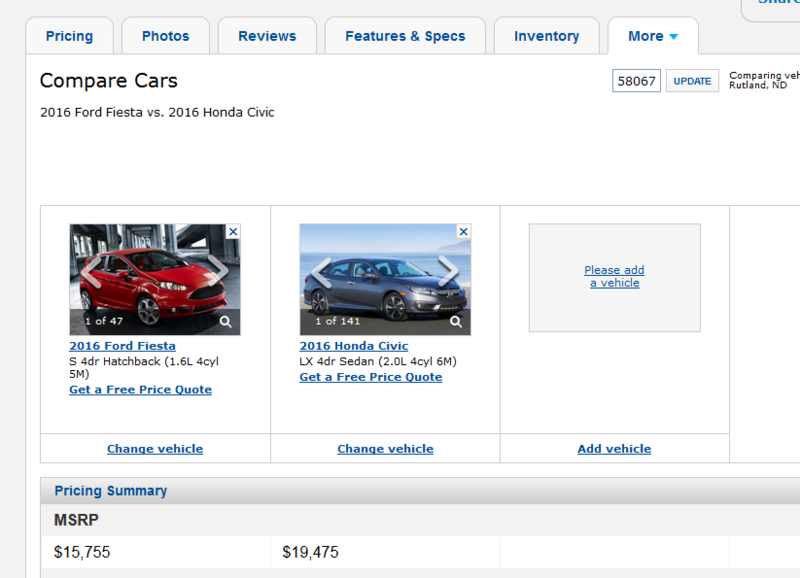Switch to the Pricing tab
800x578 pixels.
69,36
